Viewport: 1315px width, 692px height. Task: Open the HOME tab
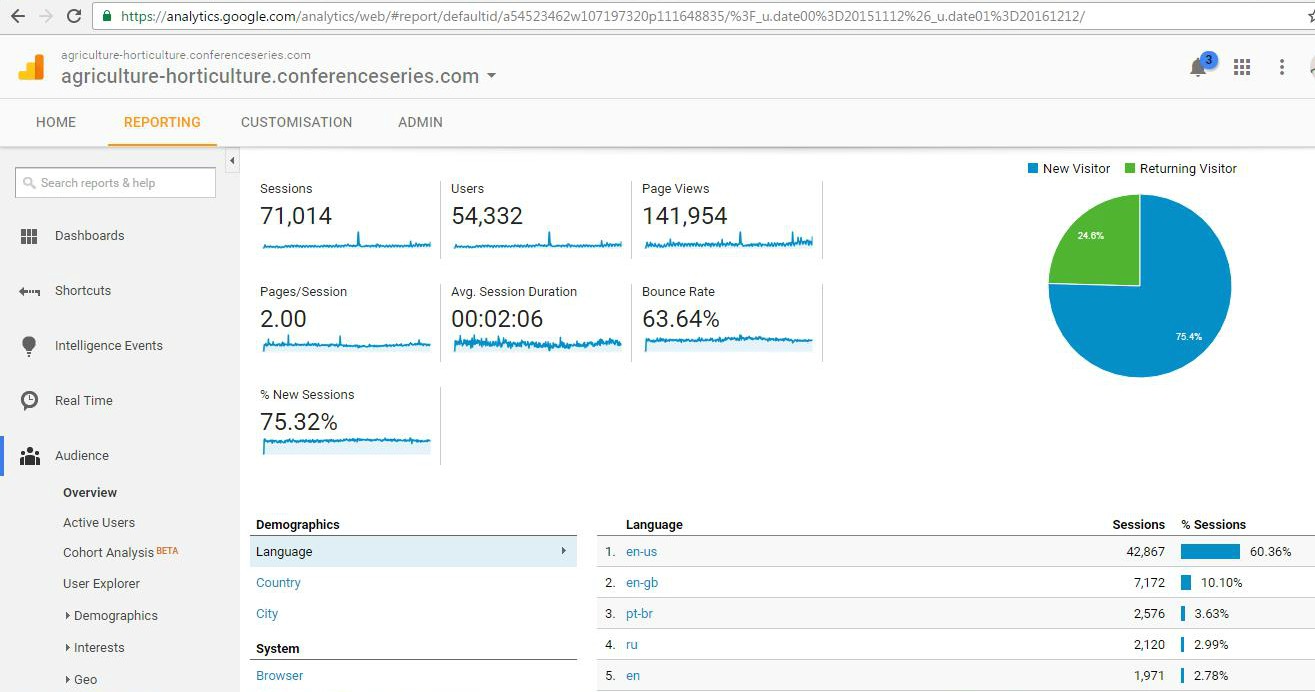coord(56,122)
